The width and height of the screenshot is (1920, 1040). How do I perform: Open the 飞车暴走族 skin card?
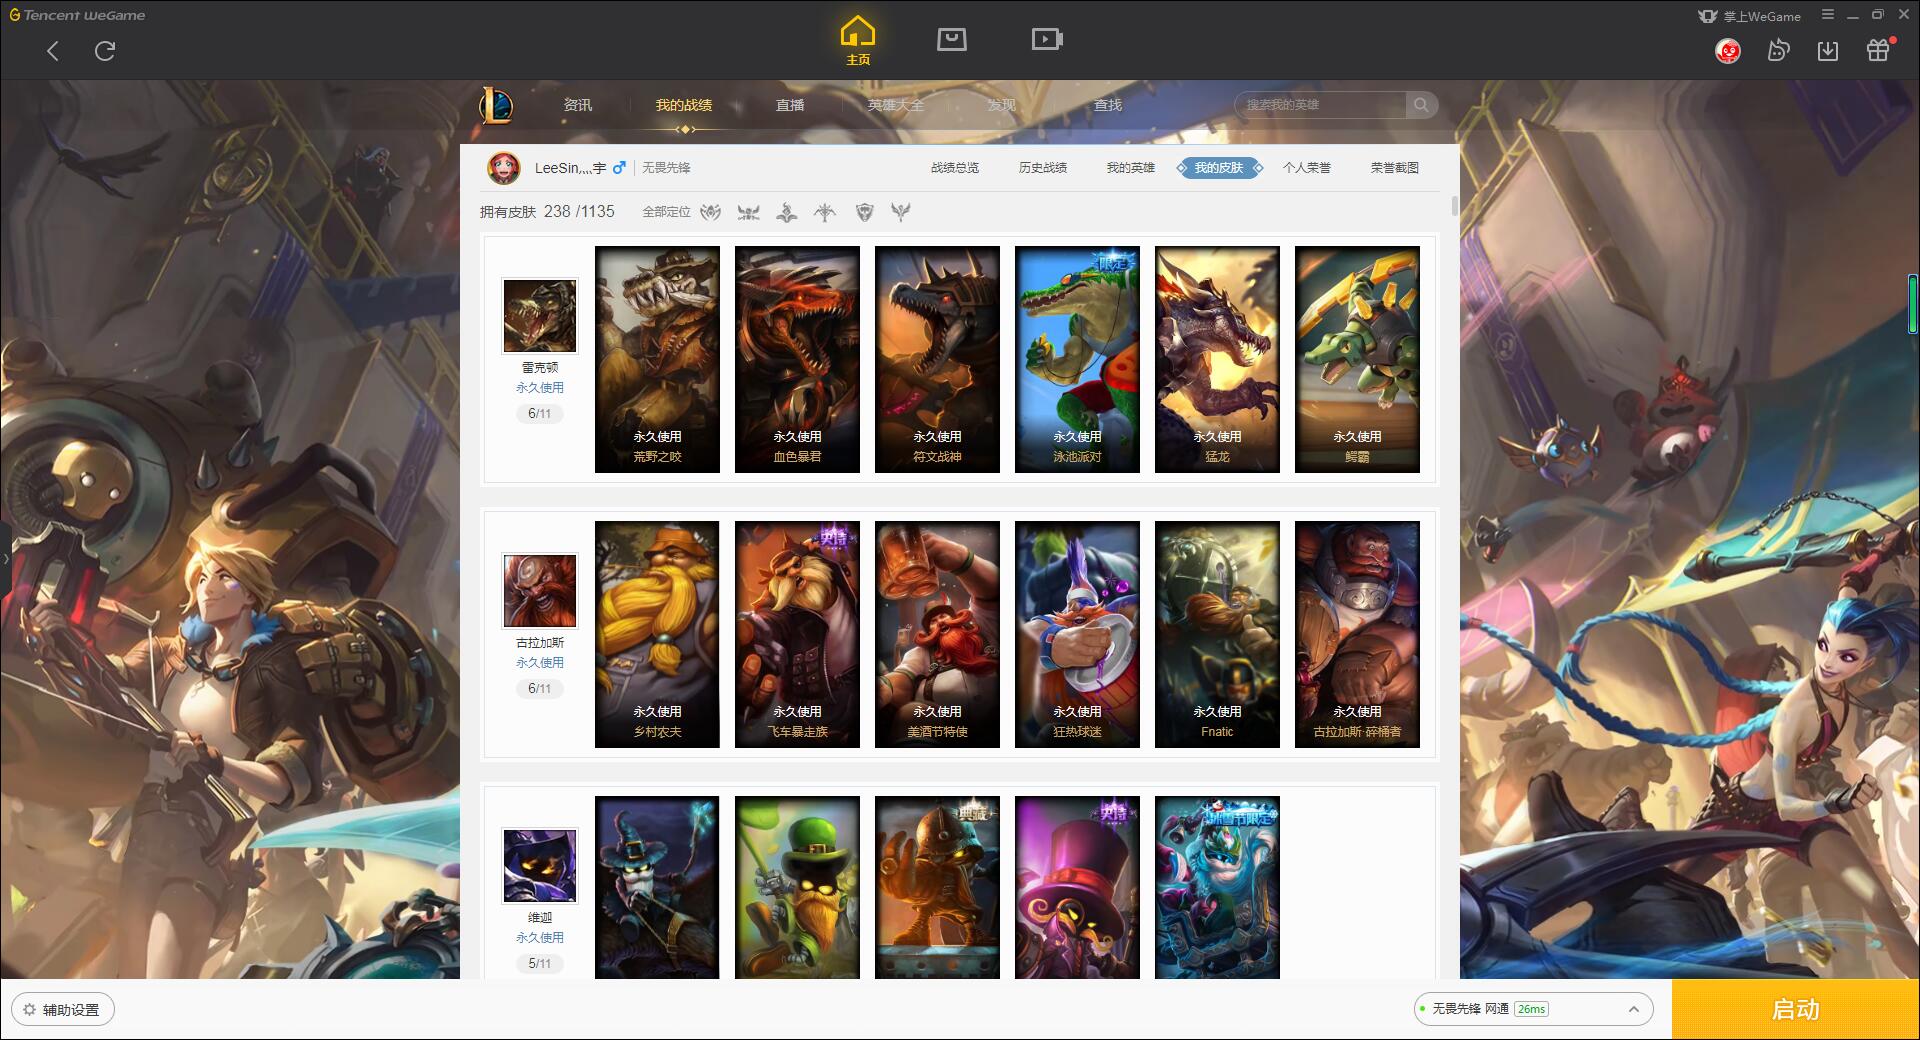click(797, 634)
